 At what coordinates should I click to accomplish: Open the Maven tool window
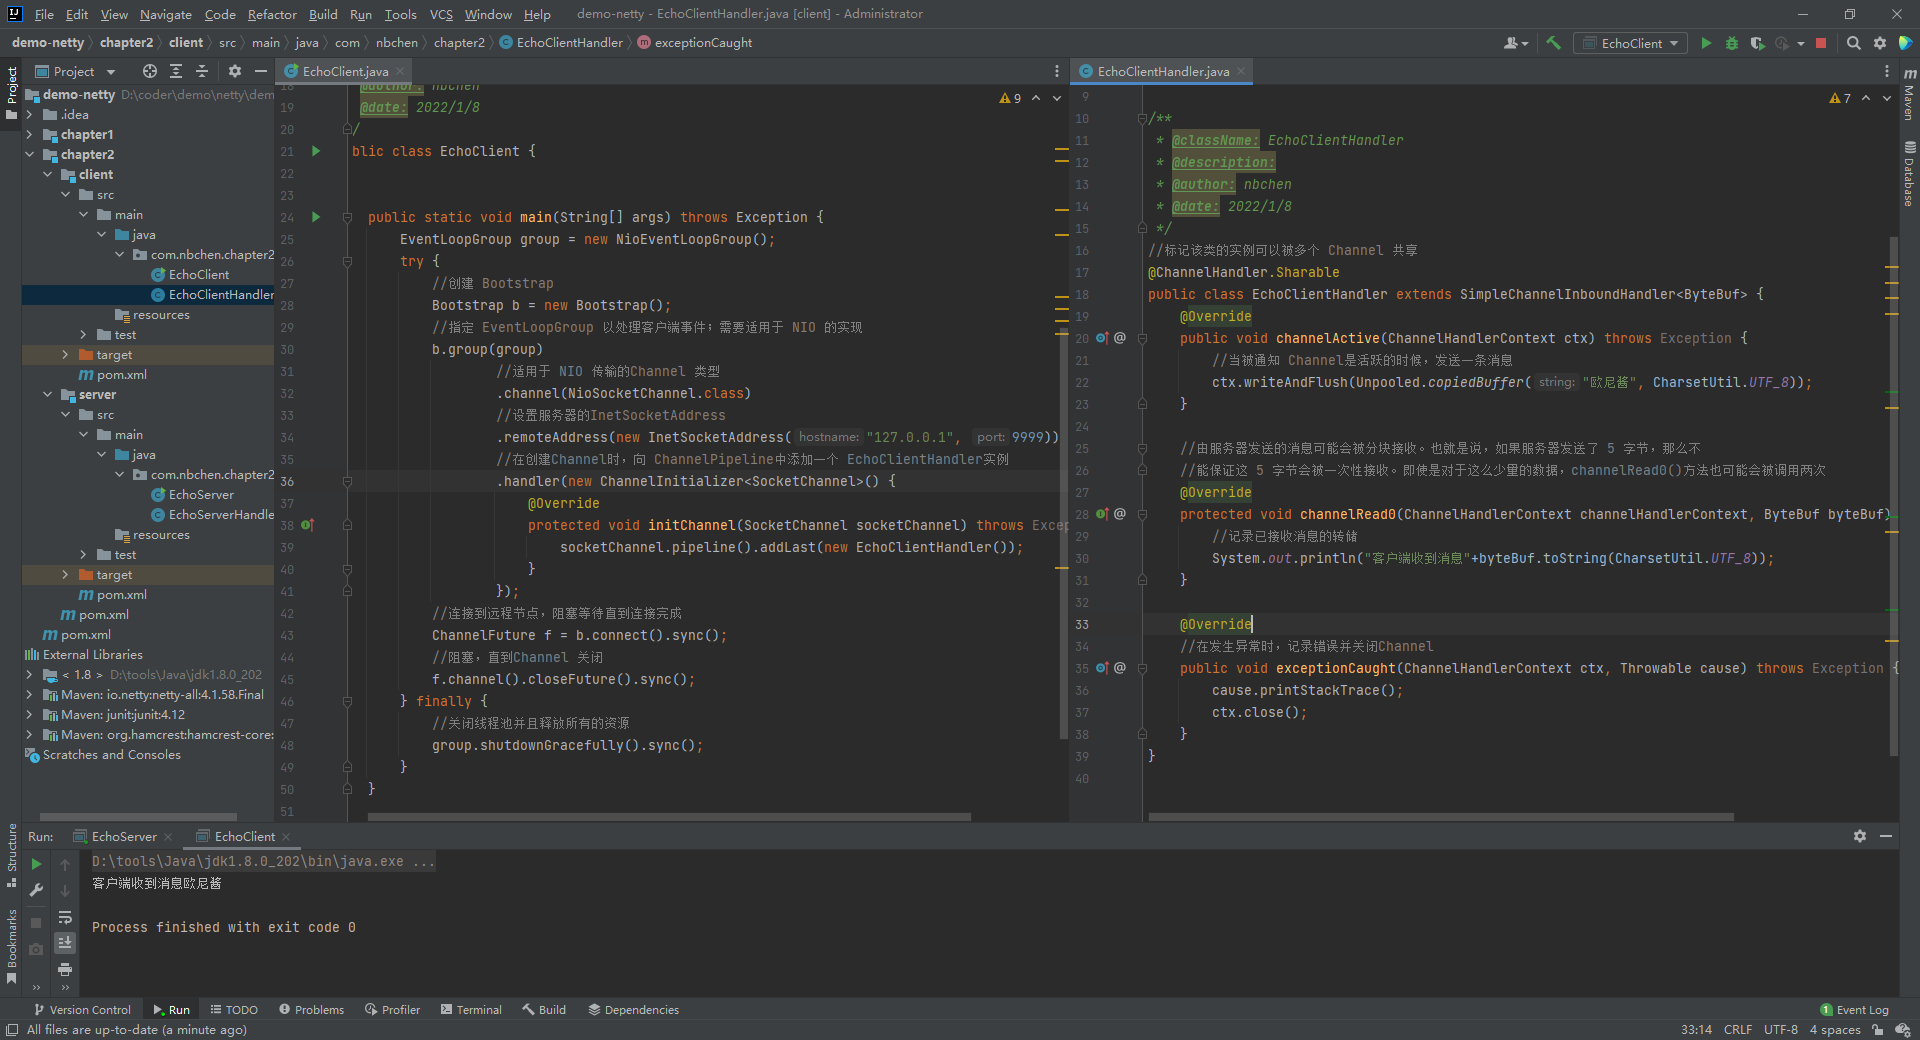pos(1909,94)
